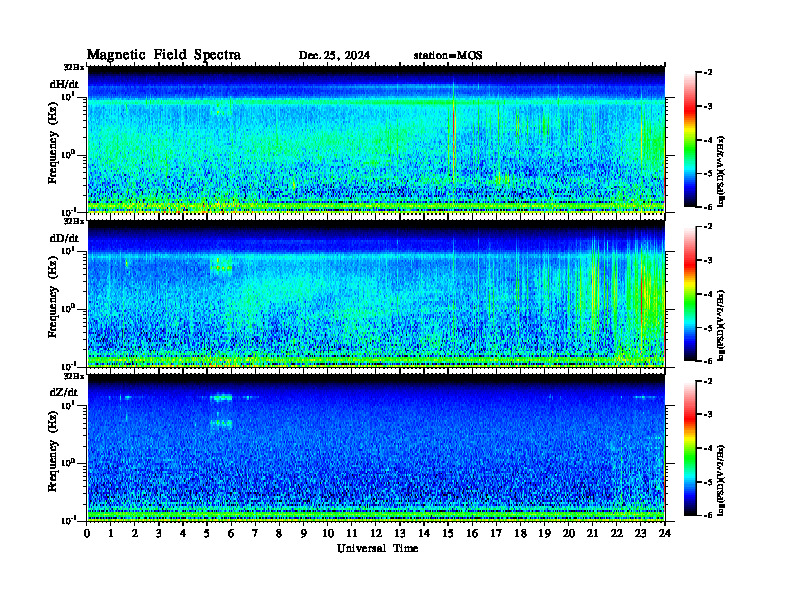Viewport: 792px width, 612px height.
Task: Click the 10^0 frequency tick of dH/dt panel
Action: tap(69, 155)
